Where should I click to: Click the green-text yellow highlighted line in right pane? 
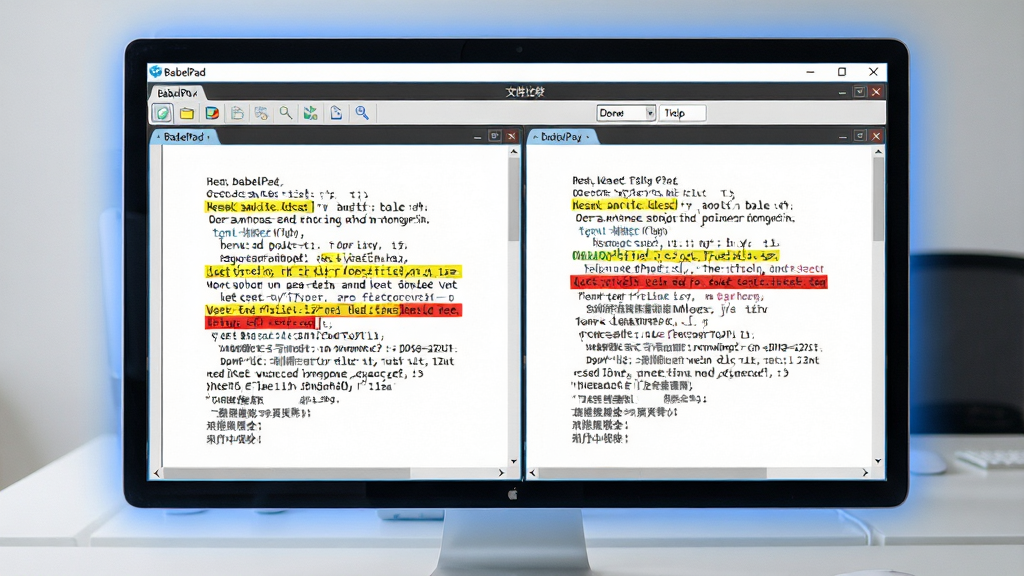pyautogui.click(x=675, y=255)
